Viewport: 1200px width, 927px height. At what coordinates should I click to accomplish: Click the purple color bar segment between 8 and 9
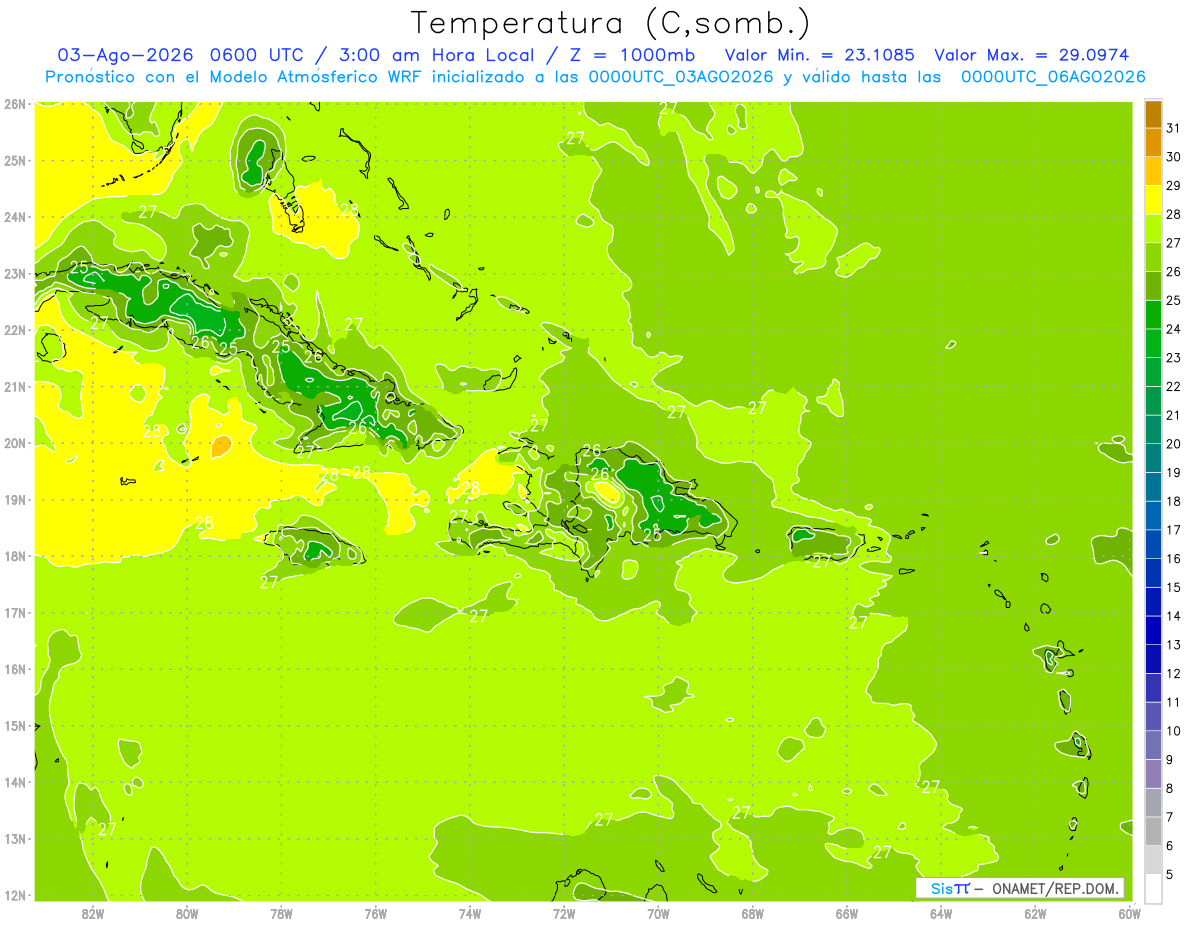point(1153,773)
